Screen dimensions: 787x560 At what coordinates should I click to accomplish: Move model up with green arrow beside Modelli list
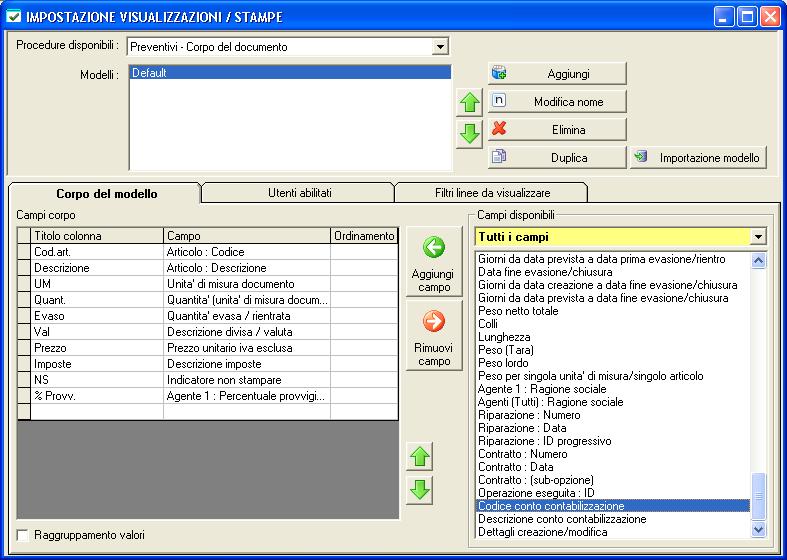[x=469, y=103]
